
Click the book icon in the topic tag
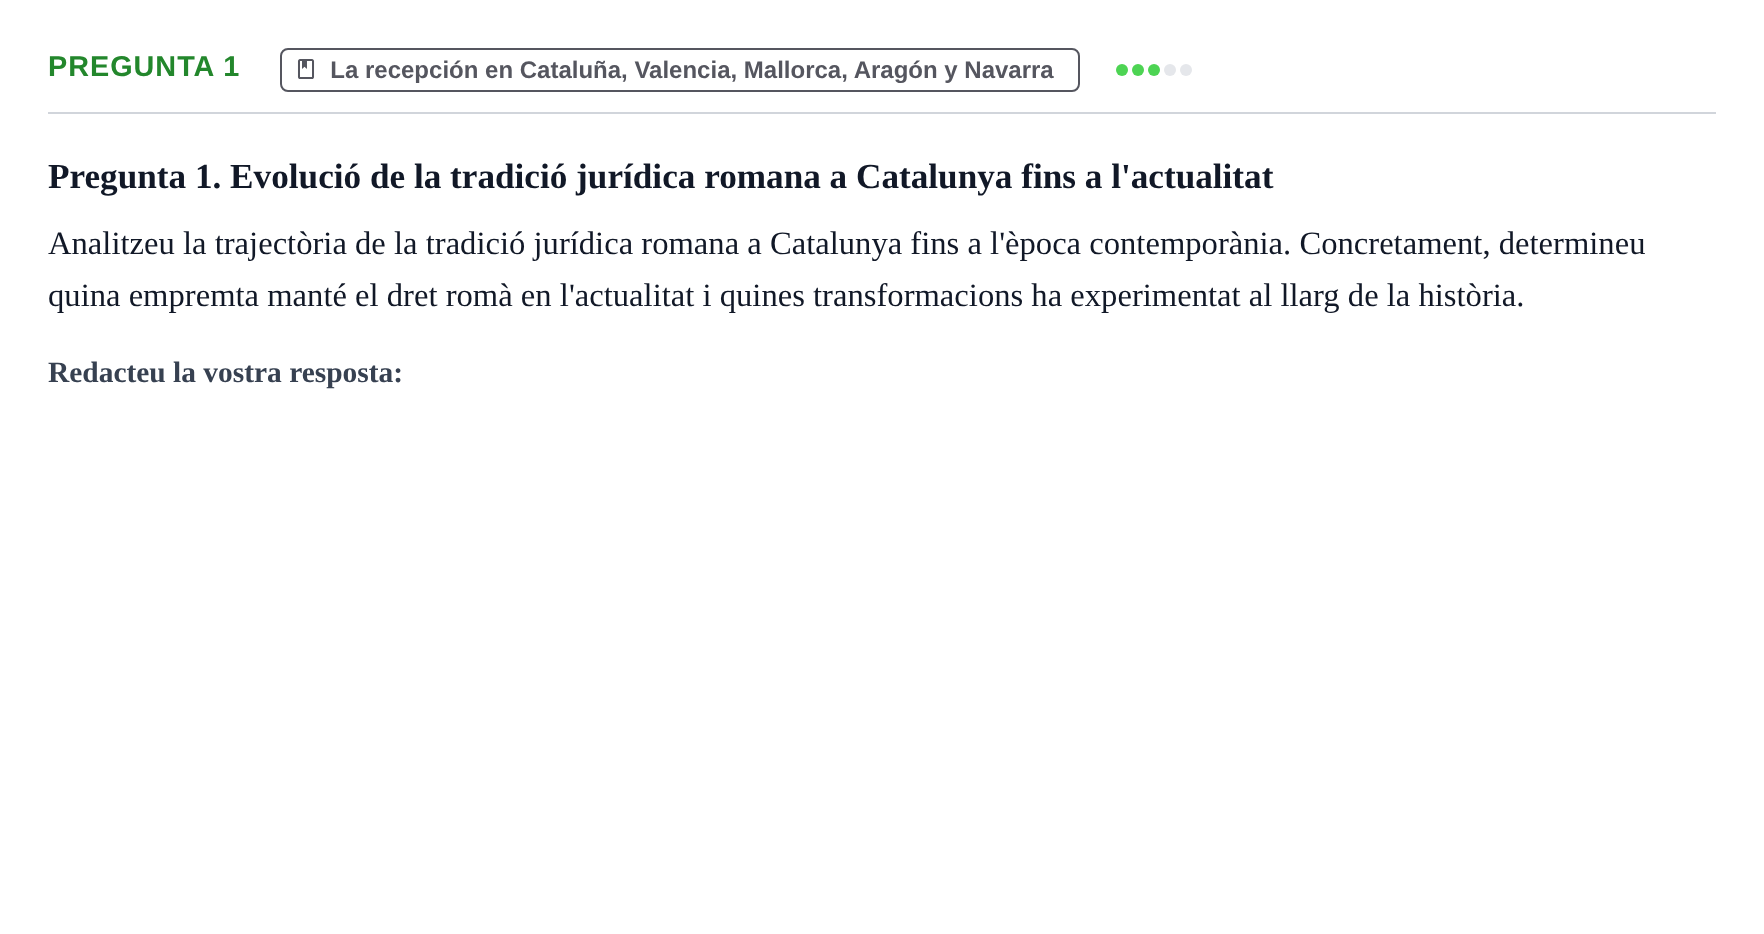(x=306, y=69)
